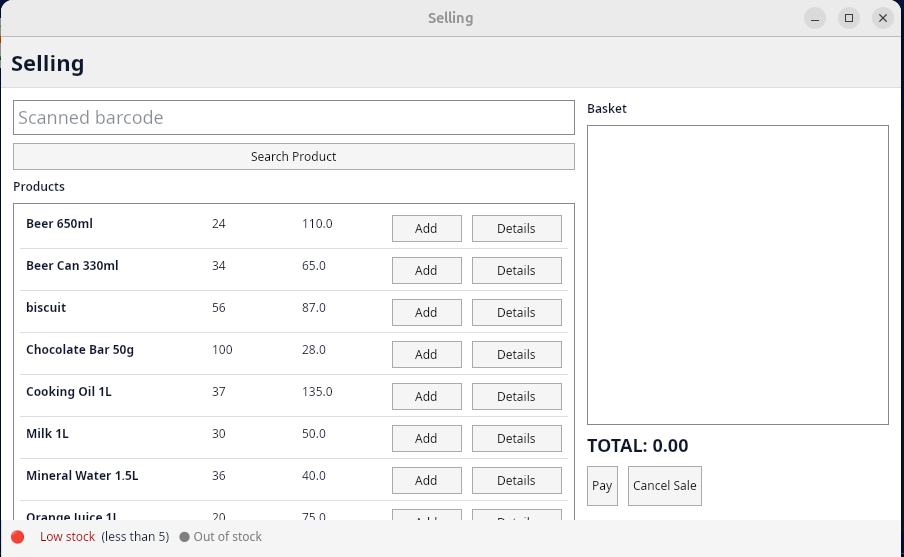View Cooking Oil 1L Details
The width and height of the screenshot is (904, 557).
[516, 396]
